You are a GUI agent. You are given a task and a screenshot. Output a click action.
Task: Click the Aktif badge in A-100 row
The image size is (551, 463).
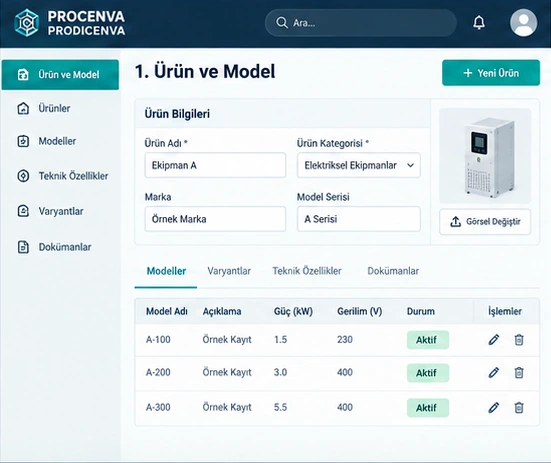point(428,340)
